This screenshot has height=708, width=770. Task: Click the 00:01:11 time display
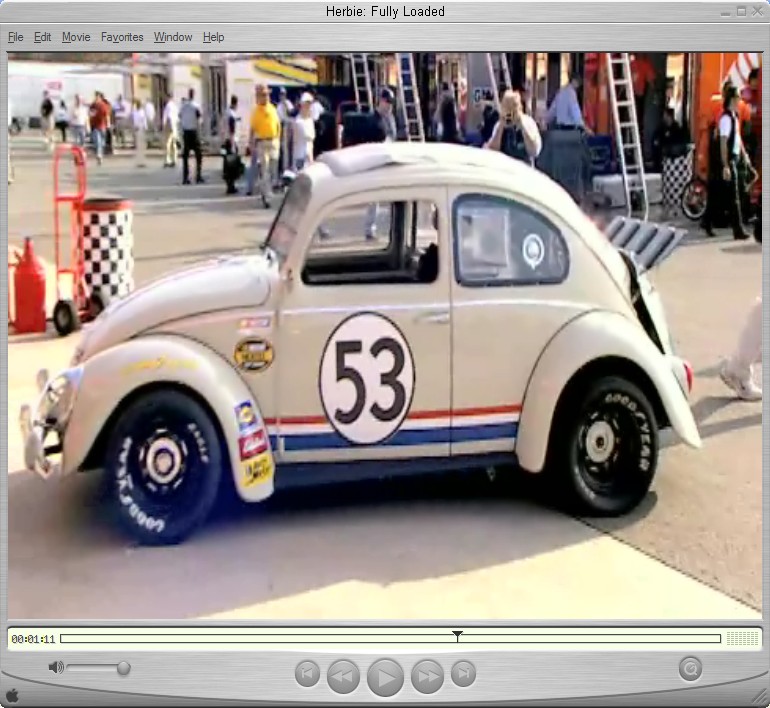tap(33, 639)
